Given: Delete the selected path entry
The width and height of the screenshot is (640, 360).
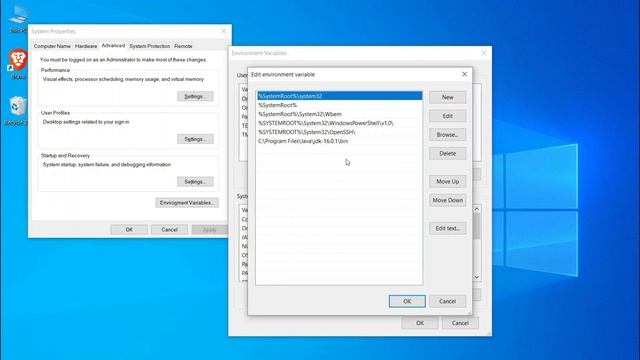Looking at the screenshot, I should 447,153.
